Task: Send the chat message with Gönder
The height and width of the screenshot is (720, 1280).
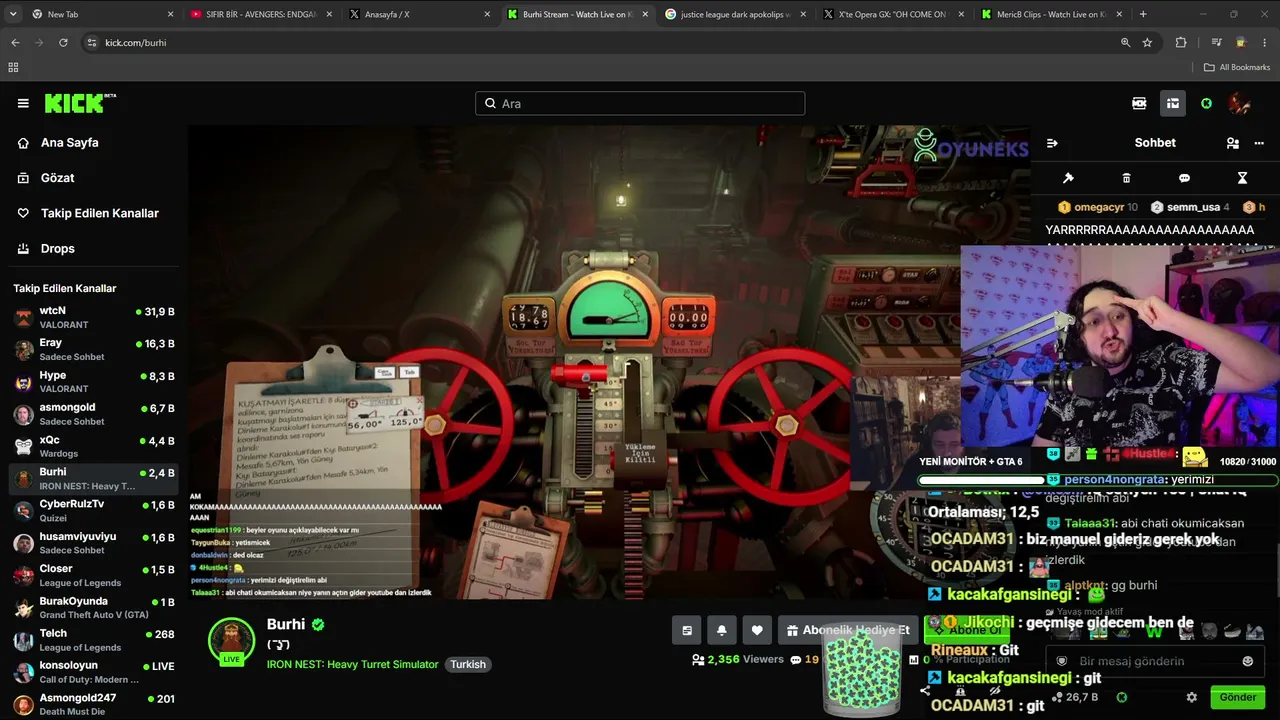Action: pyautogui.click(x=1237, y=697)
